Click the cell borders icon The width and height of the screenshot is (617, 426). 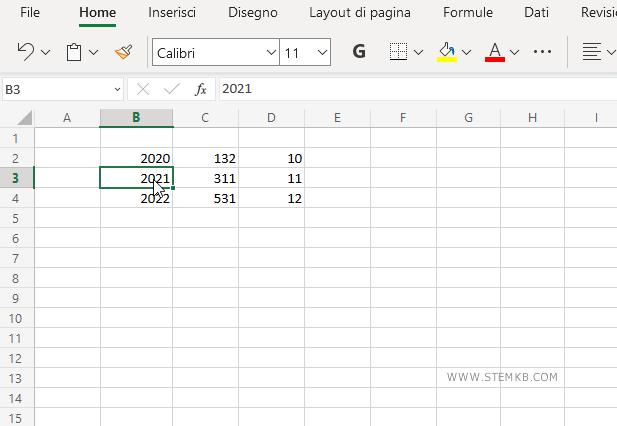398,52
